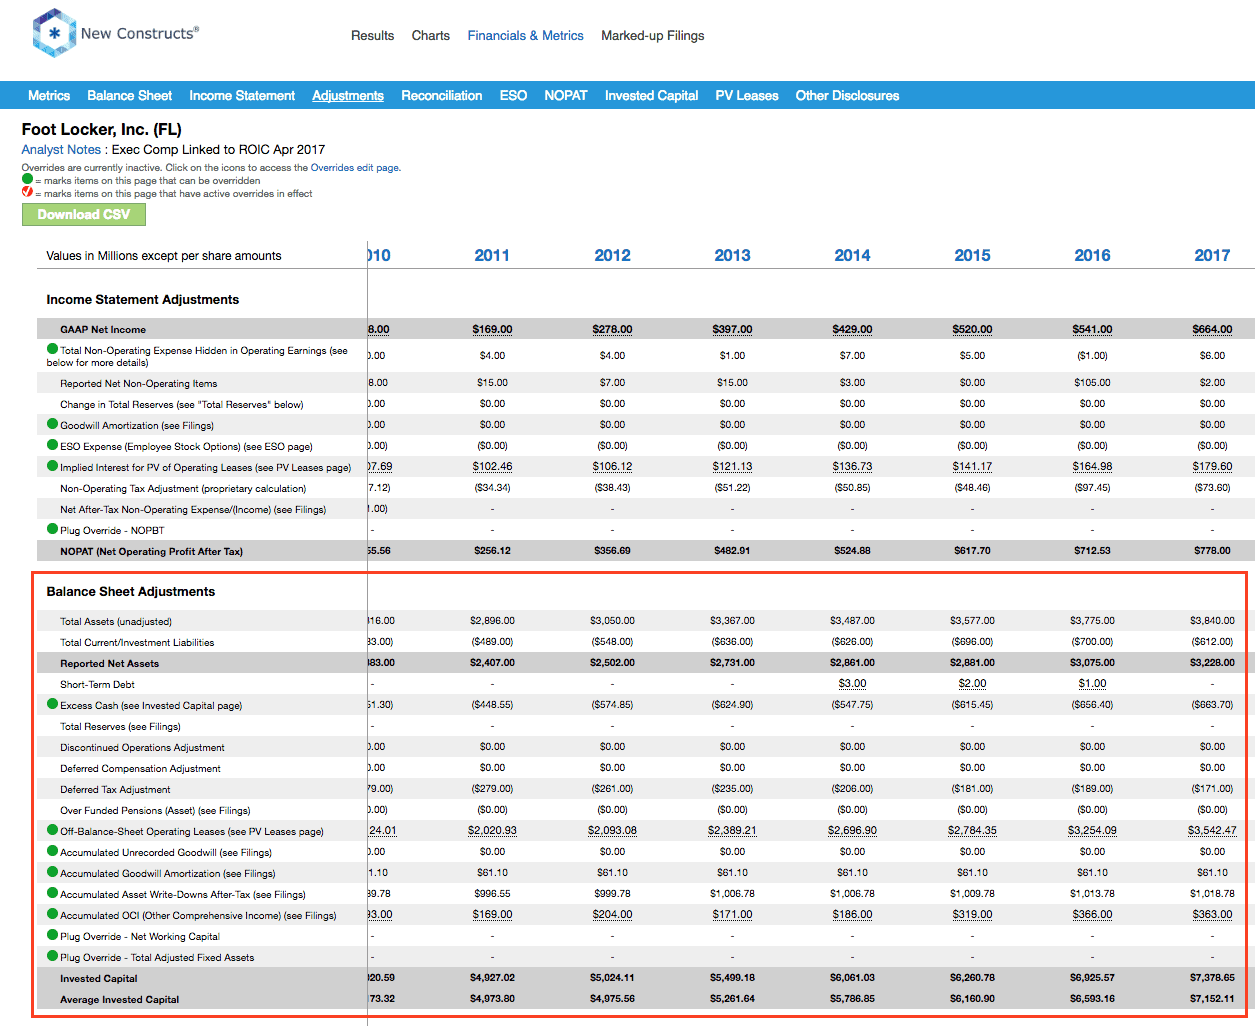1255x1026 pixels.
Task: Select Reported Net Assets 2013 value $2,731.00
Action: click(x=733, y=663)
